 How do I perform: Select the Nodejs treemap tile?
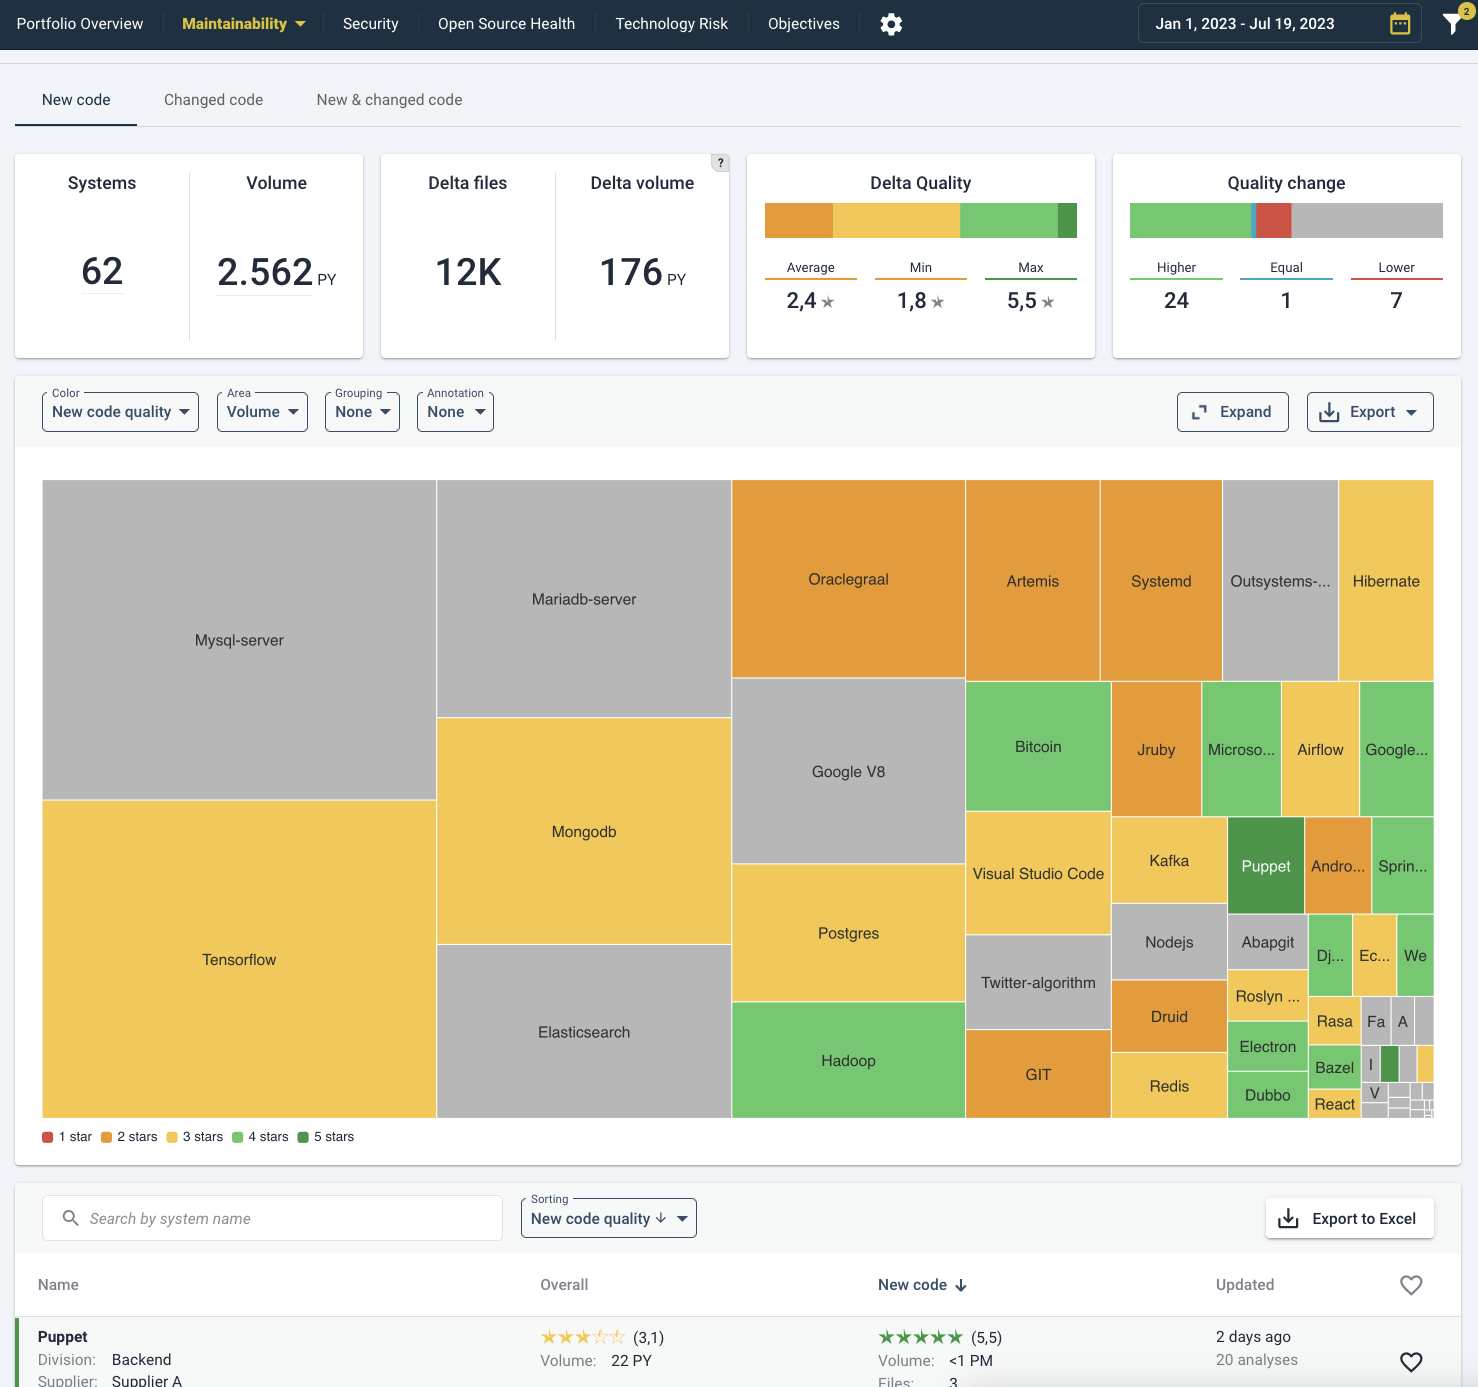[1169, 942]
